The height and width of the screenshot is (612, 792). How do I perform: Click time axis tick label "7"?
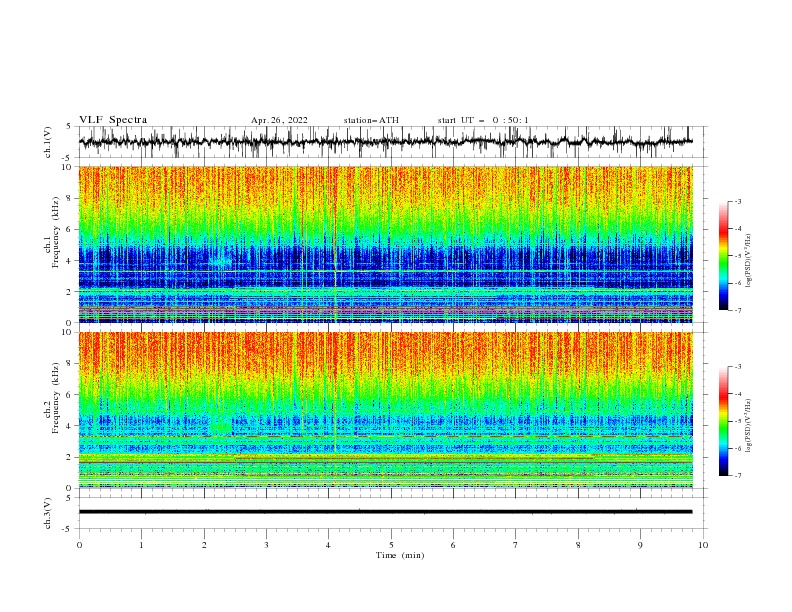coord(516,545)
